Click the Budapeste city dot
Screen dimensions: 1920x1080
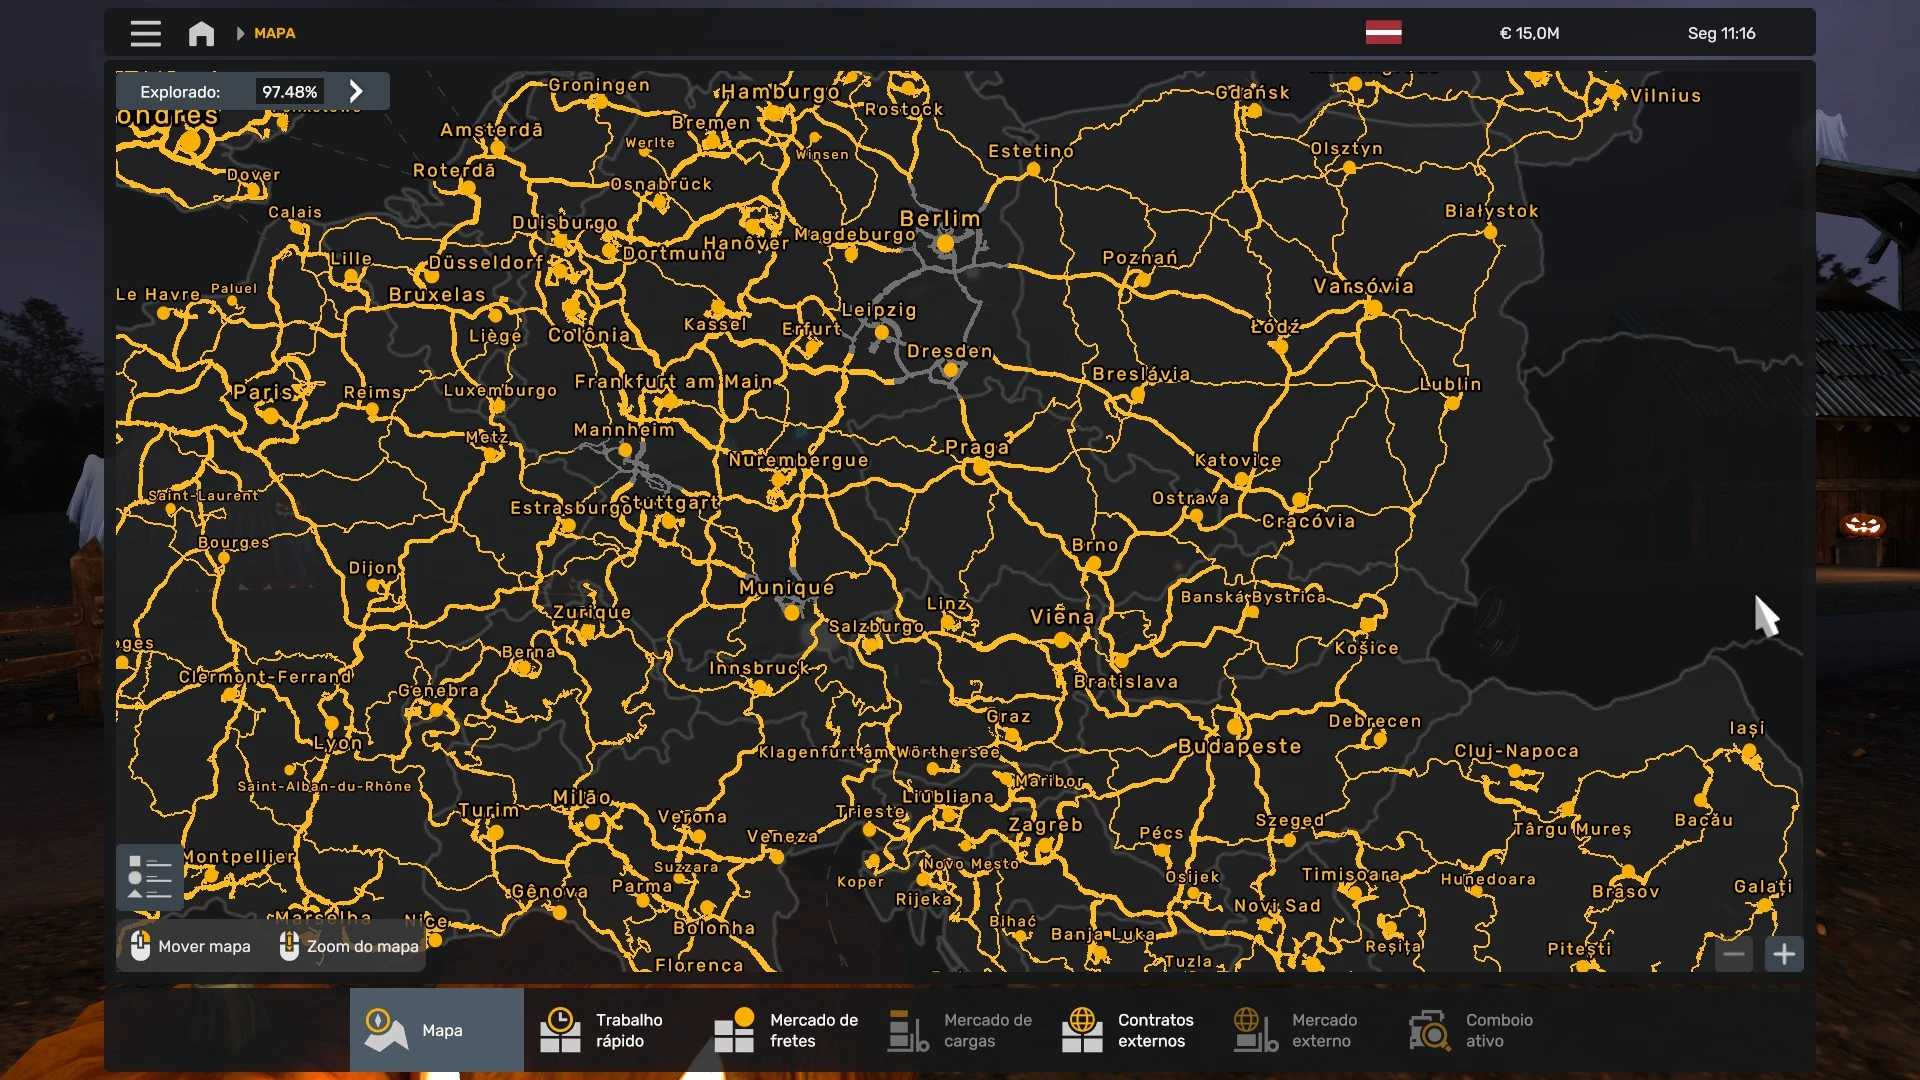(1235, 727)
